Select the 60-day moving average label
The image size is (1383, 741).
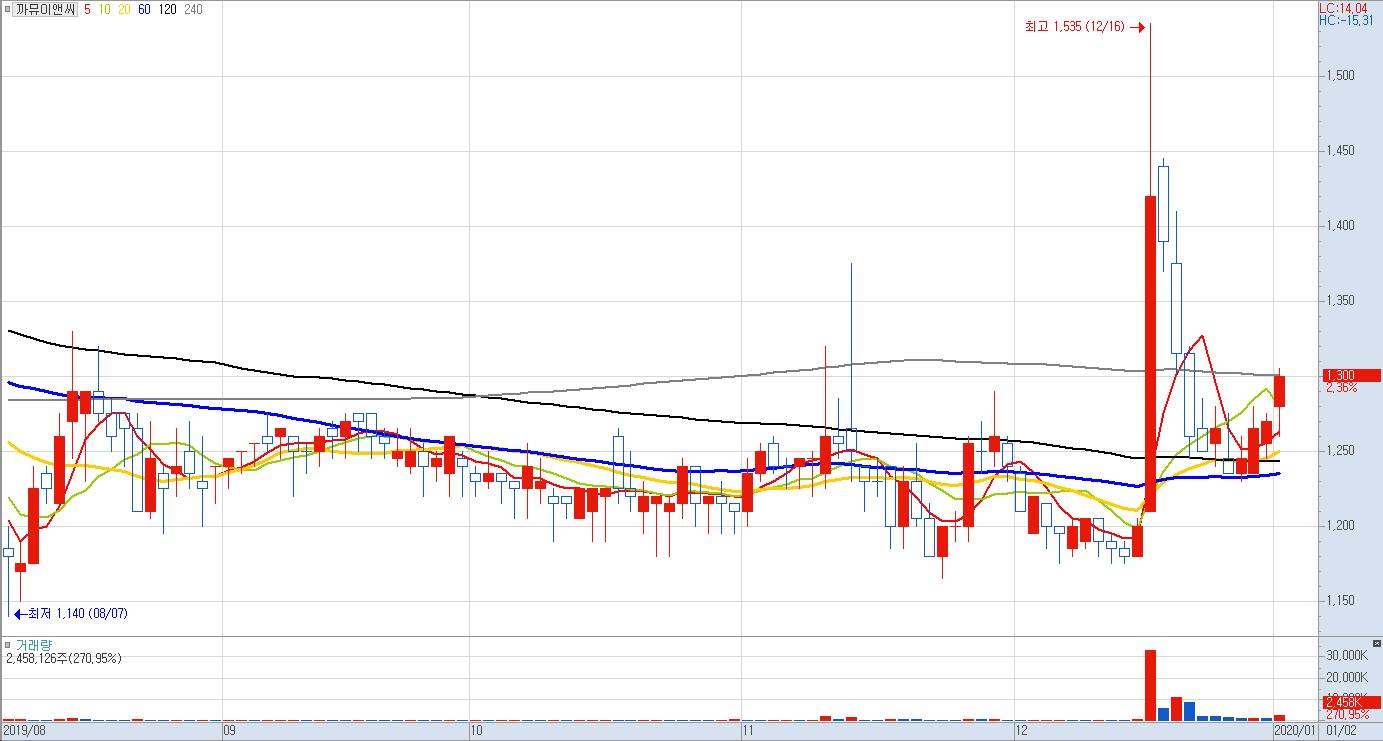(x=144, y=8)
